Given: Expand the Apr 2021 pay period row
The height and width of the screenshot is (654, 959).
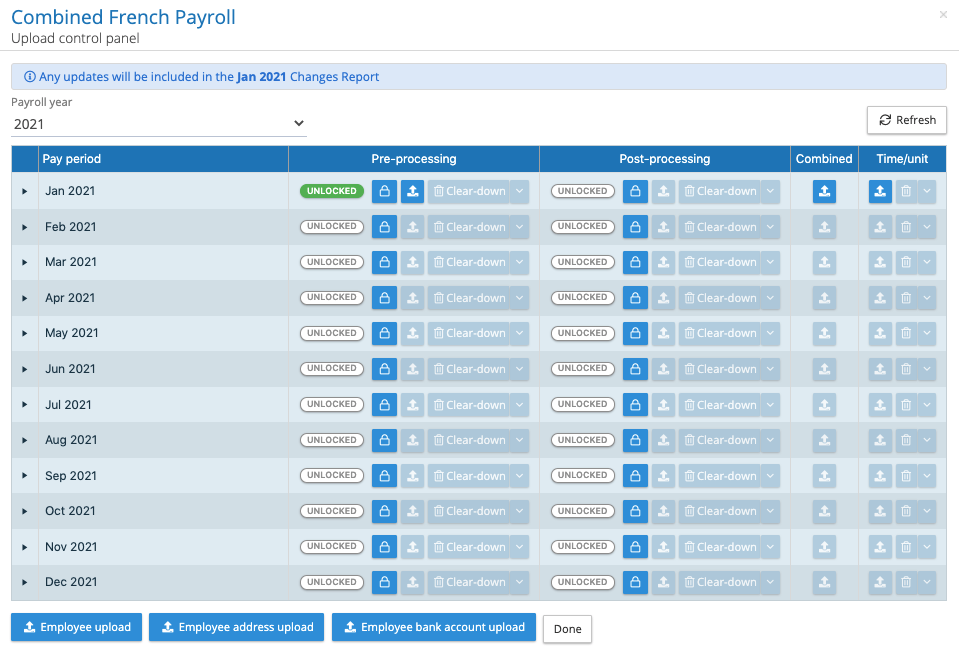Looking at the screenshot, I should [25, 298].
